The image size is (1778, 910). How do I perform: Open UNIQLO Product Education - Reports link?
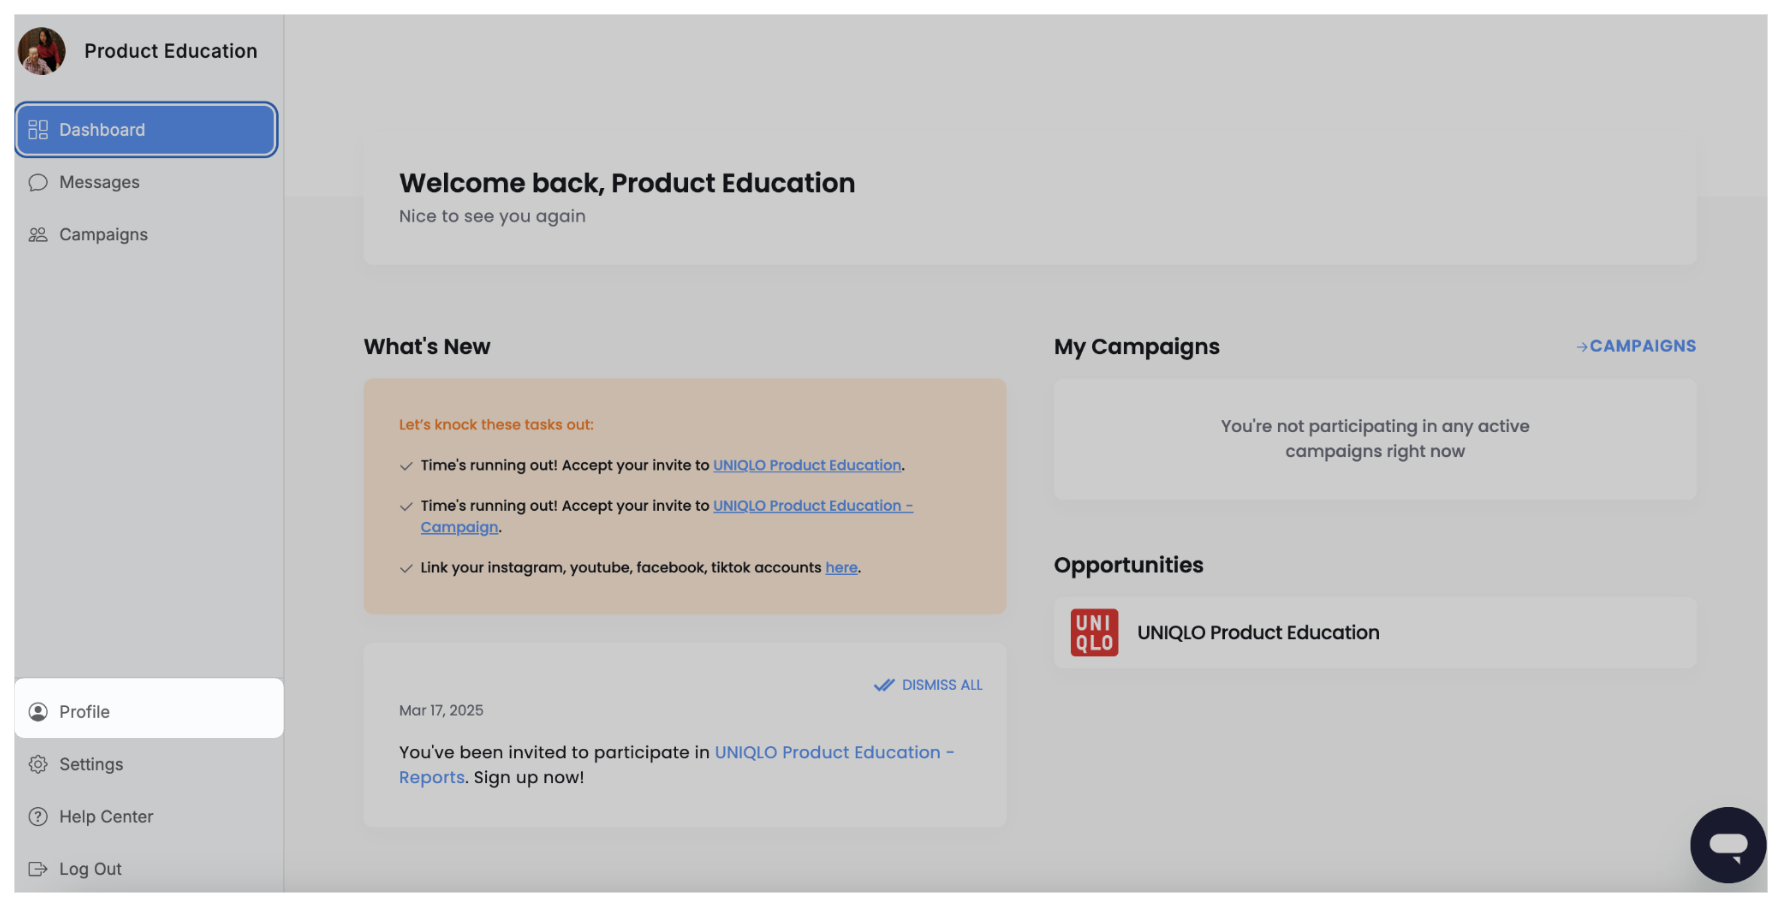pos(677,765)
